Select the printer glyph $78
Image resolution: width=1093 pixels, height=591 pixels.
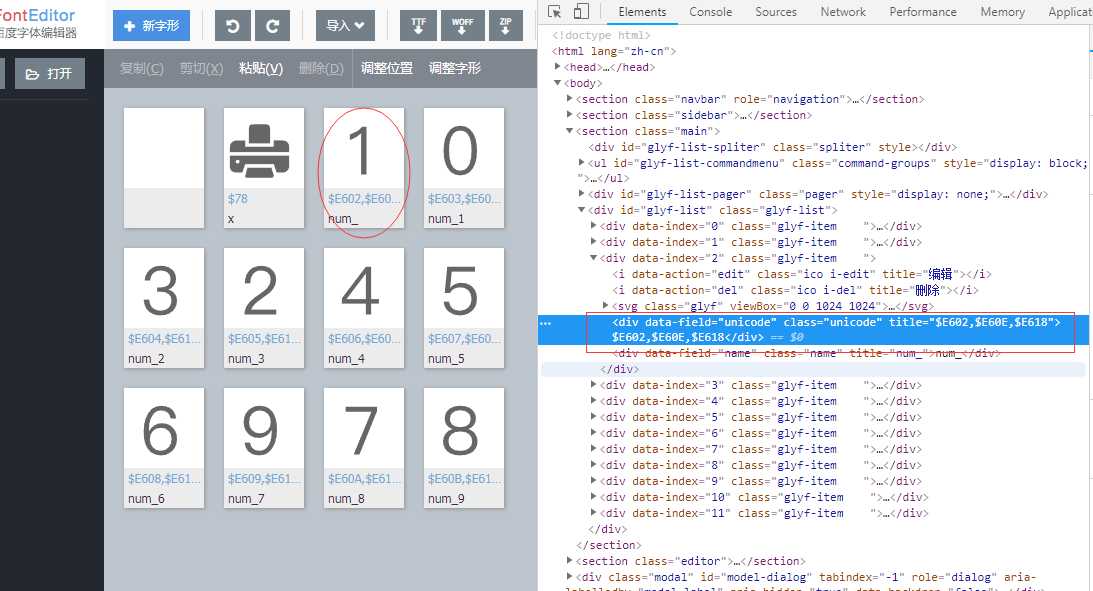(x=263, y=167)
